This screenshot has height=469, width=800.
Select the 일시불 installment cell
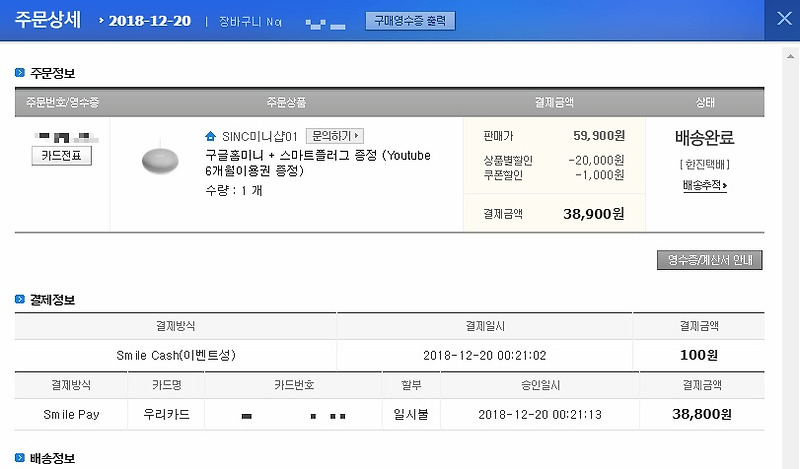(411, 414)
